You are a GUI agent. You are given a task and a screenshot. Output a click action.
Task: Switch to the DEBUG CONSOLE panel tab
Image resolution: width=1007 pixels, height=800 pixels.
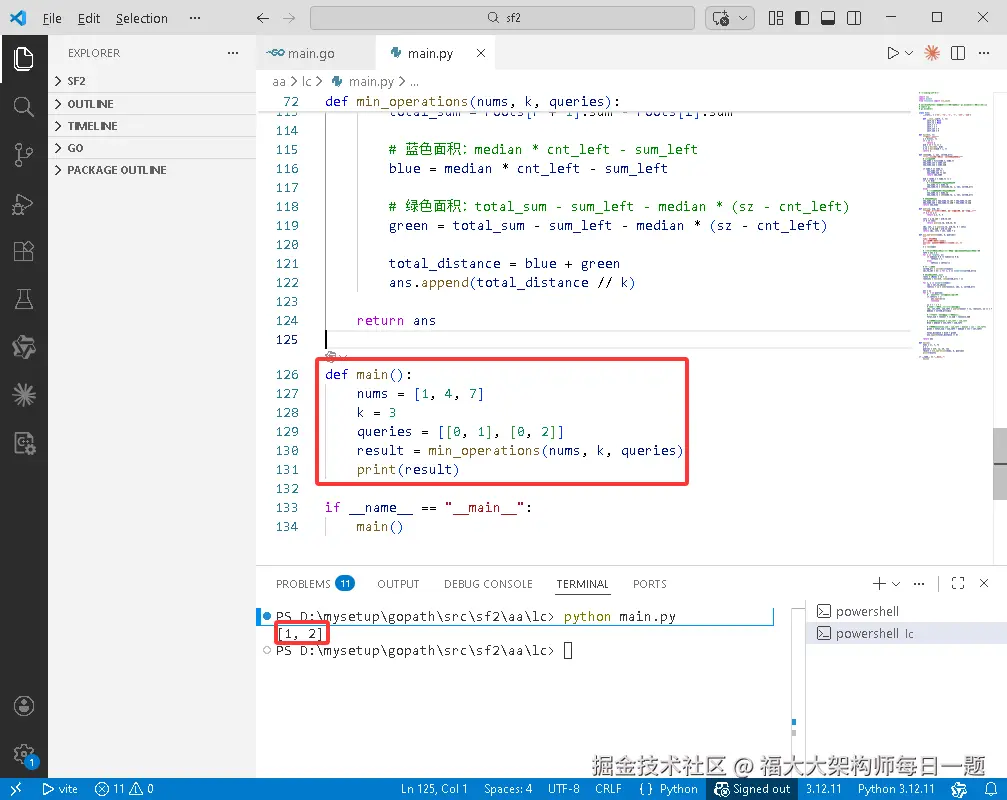(488, 584)
